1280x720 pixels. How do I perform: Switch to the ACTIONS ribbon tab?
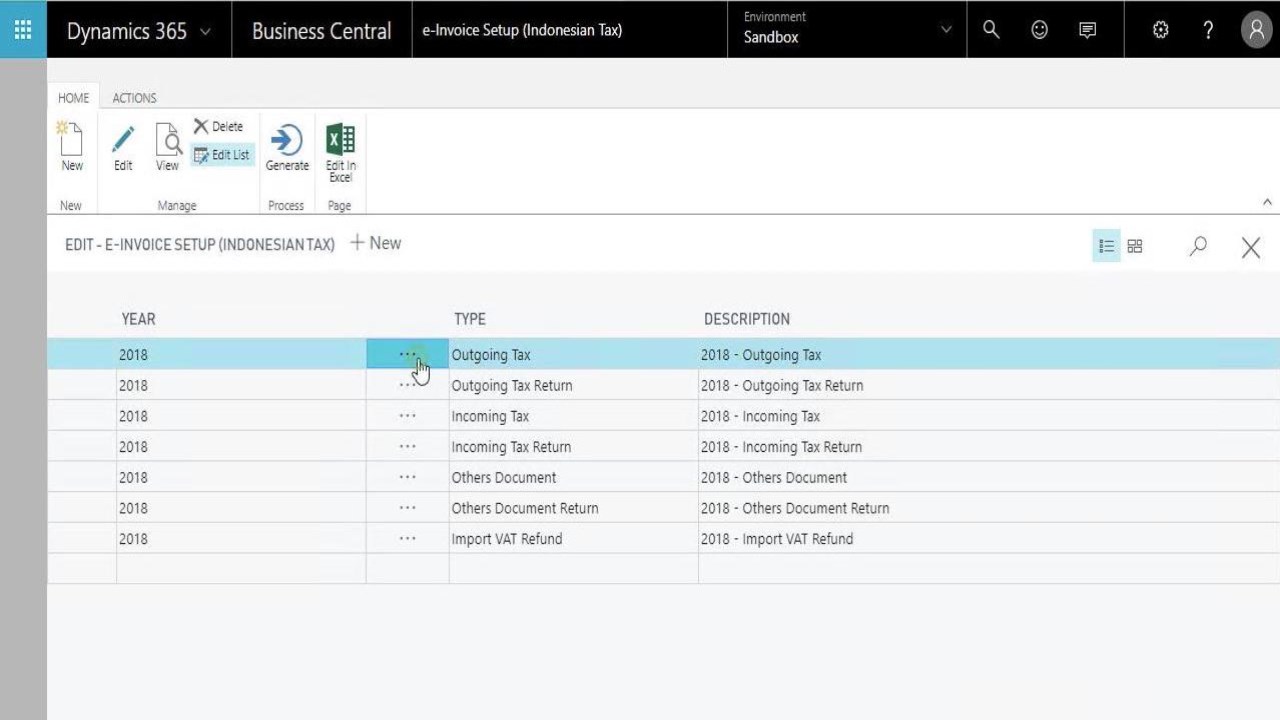[x=134, y=98]
